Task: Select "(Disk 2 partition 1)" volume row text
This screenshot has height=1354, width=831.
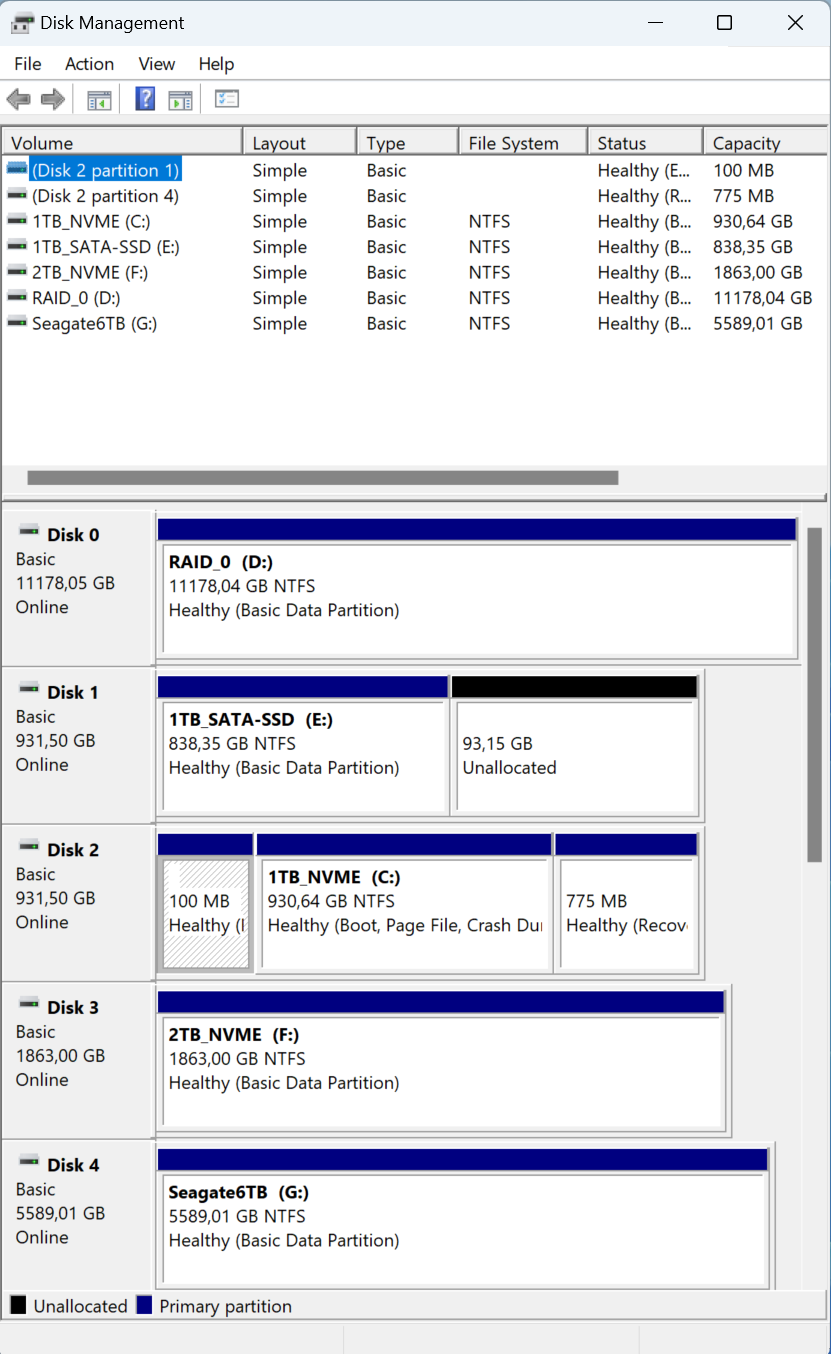Action: (105, 170)
